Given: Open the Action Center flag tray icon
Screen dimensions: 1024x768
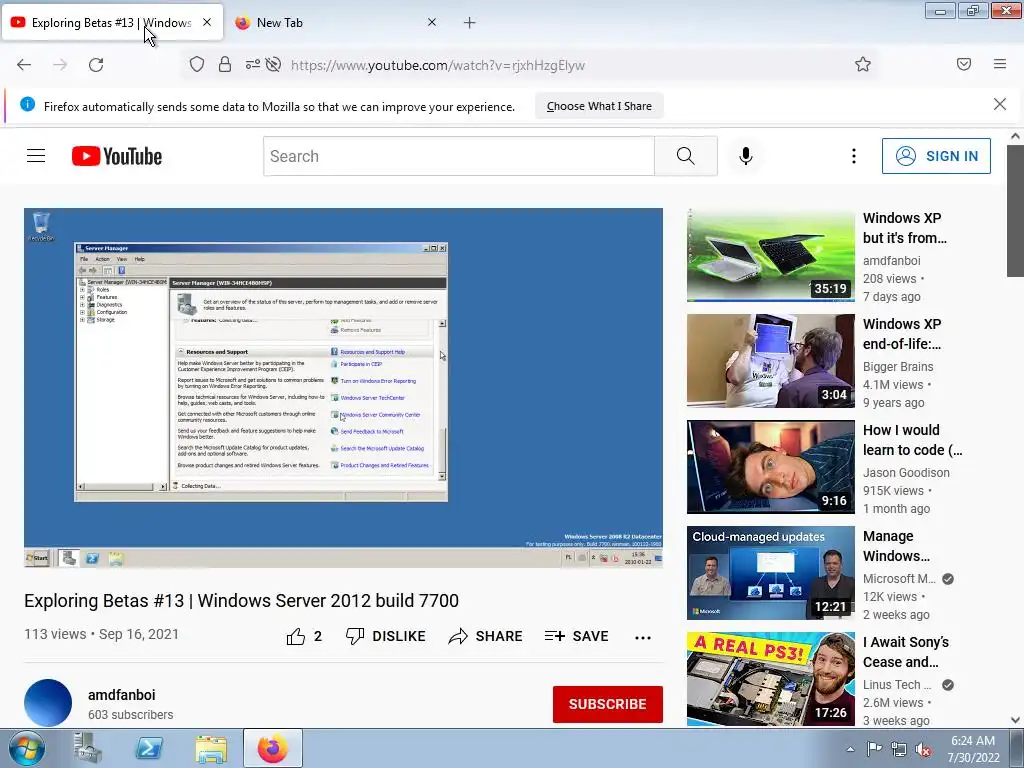Looking at the screenshot, I should point(874,749).
